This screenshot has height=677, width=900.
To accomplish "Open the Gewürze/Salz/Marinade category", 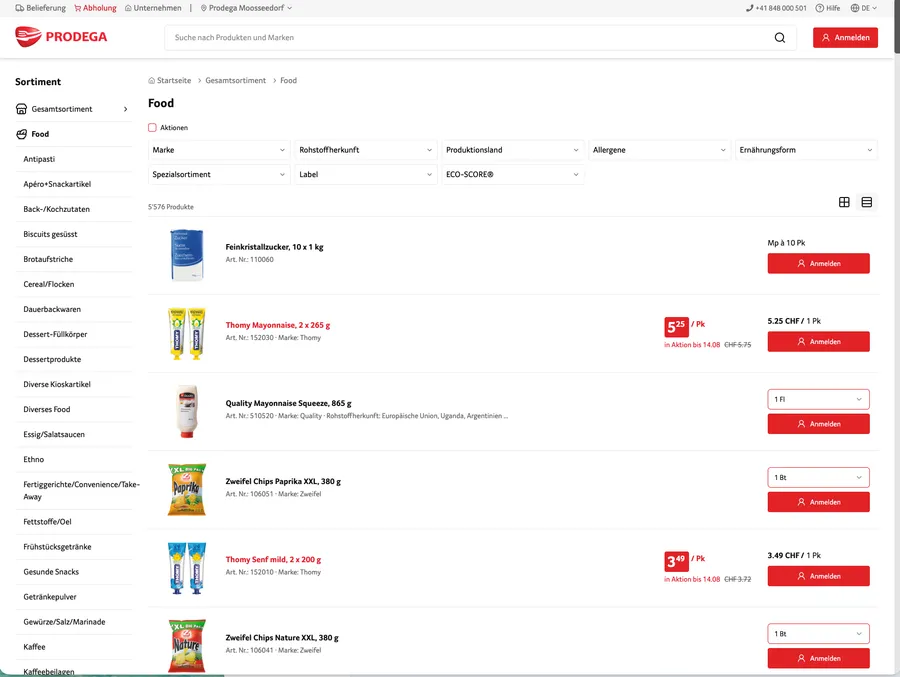I will (x=64, y=622).
